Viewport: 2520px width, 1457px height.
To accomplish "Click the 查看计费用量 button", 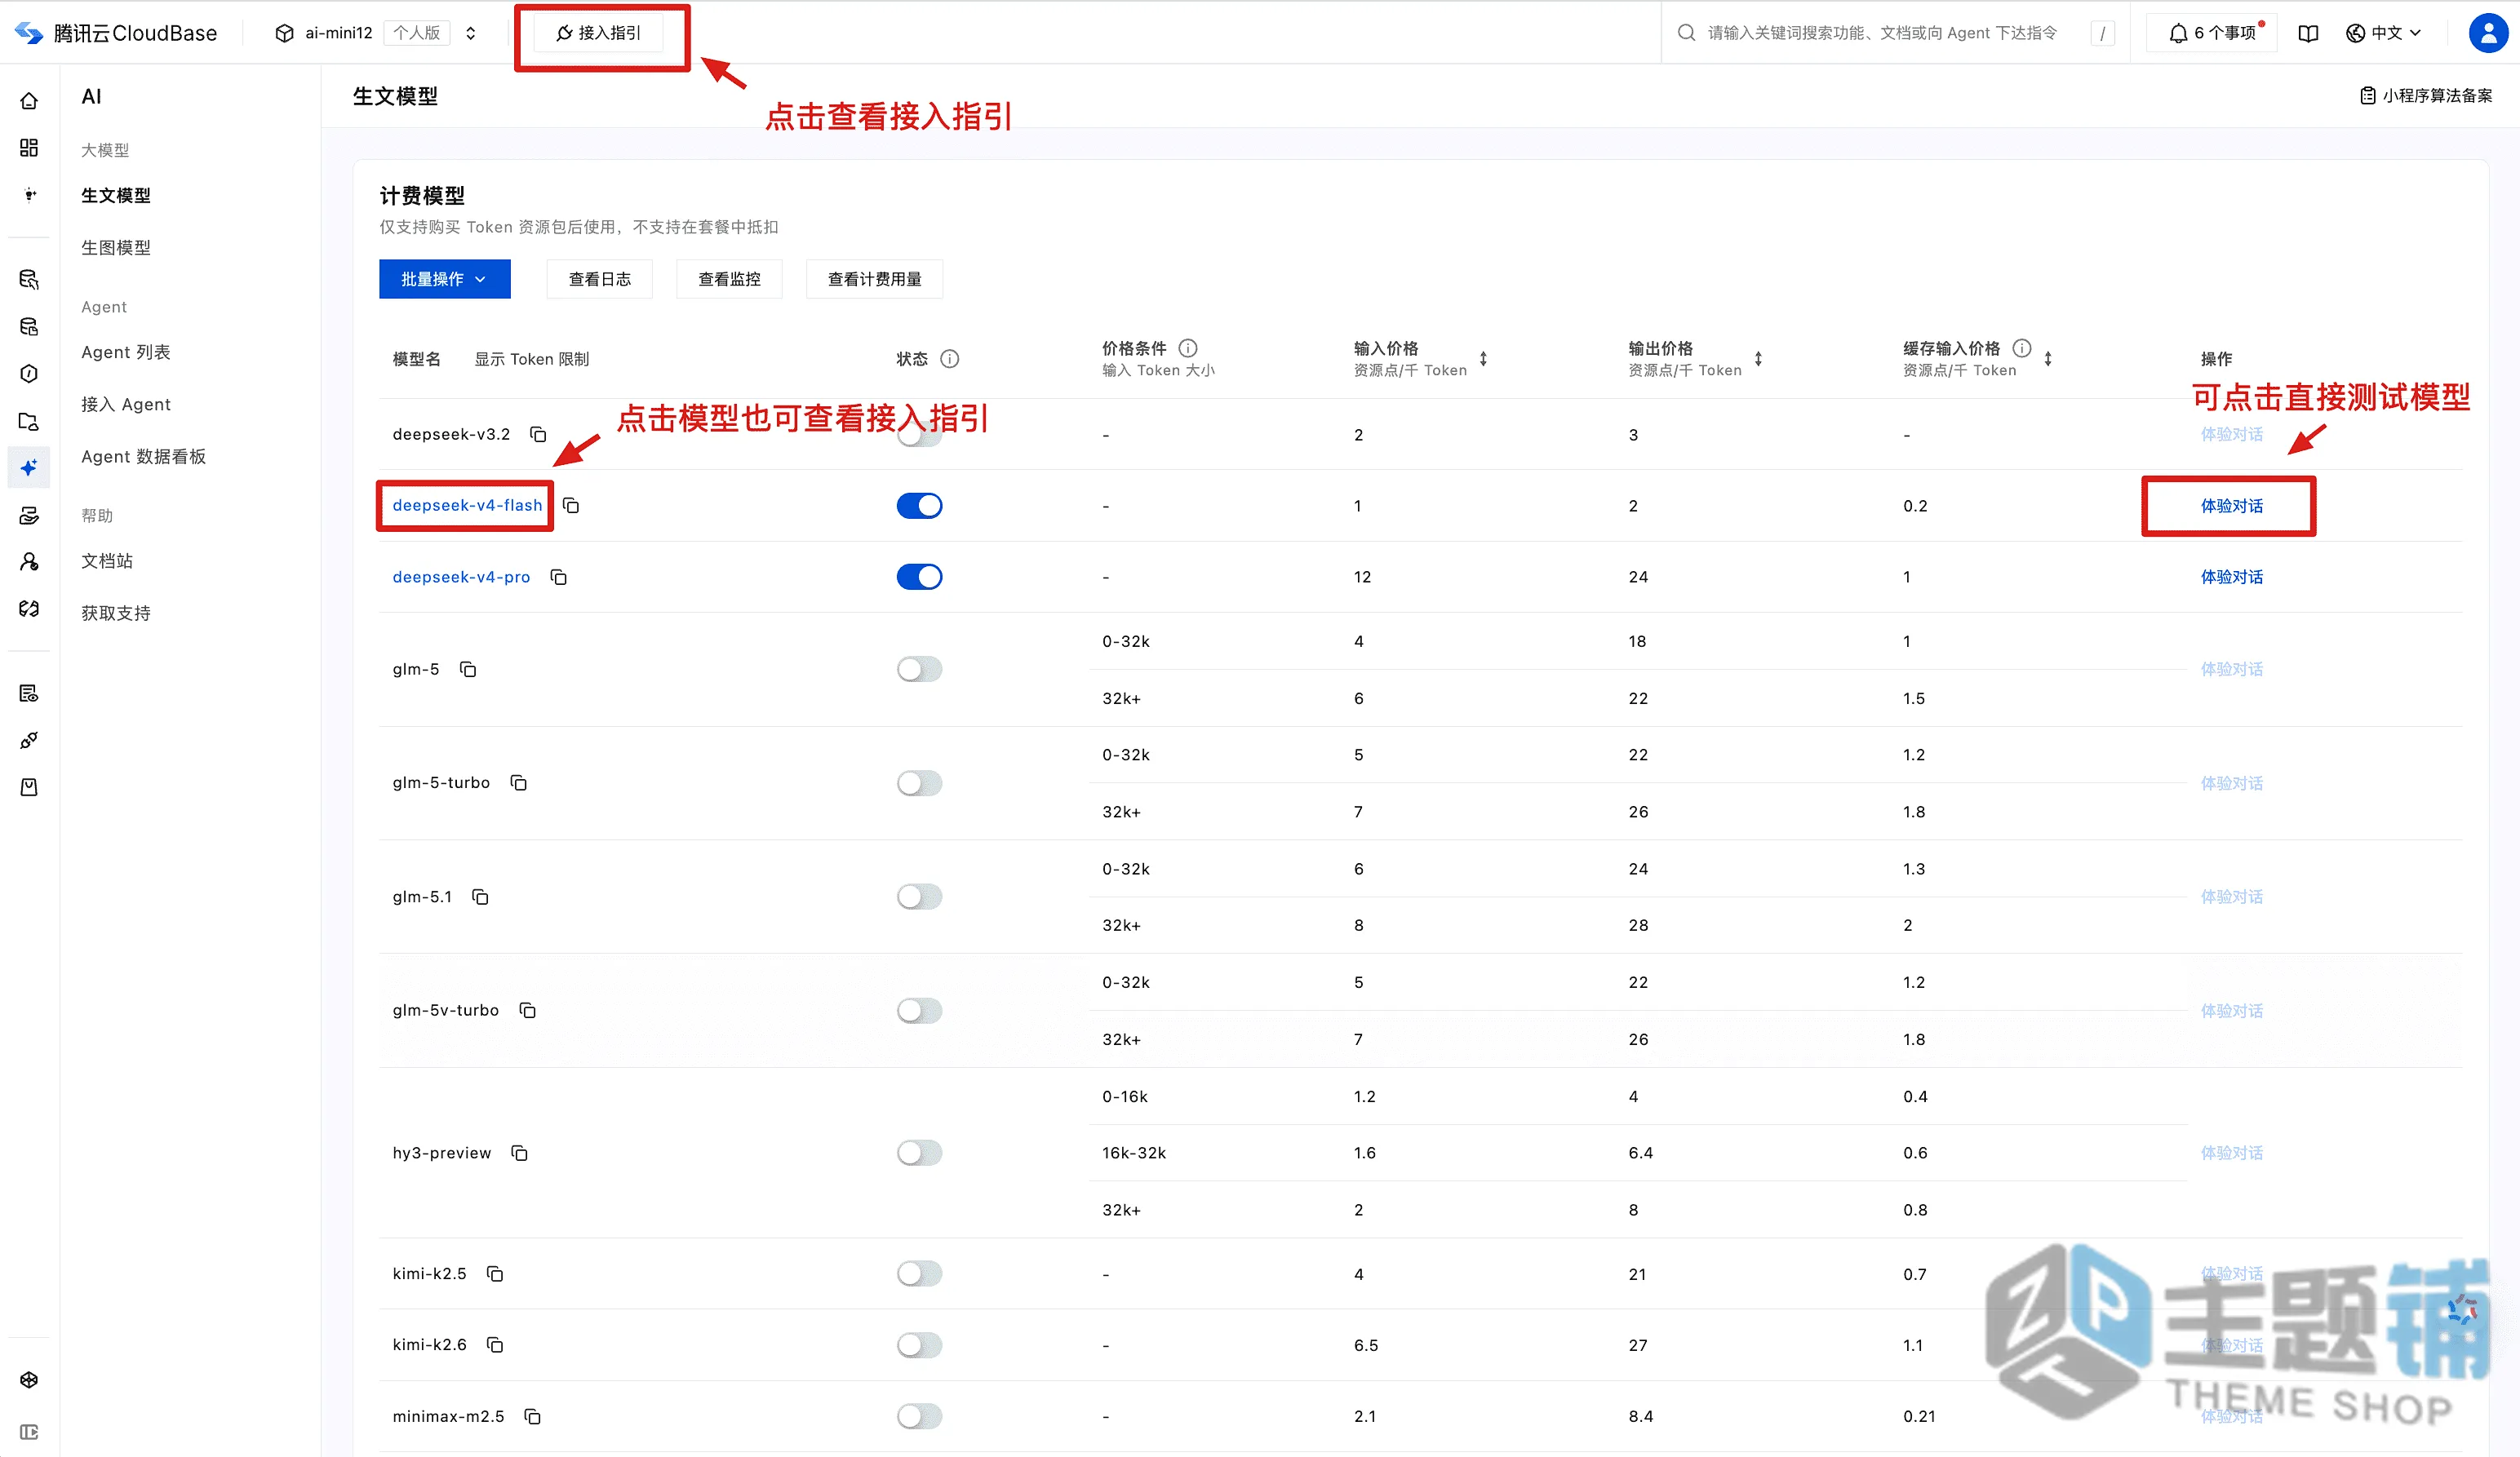I will tap(875, 279).
